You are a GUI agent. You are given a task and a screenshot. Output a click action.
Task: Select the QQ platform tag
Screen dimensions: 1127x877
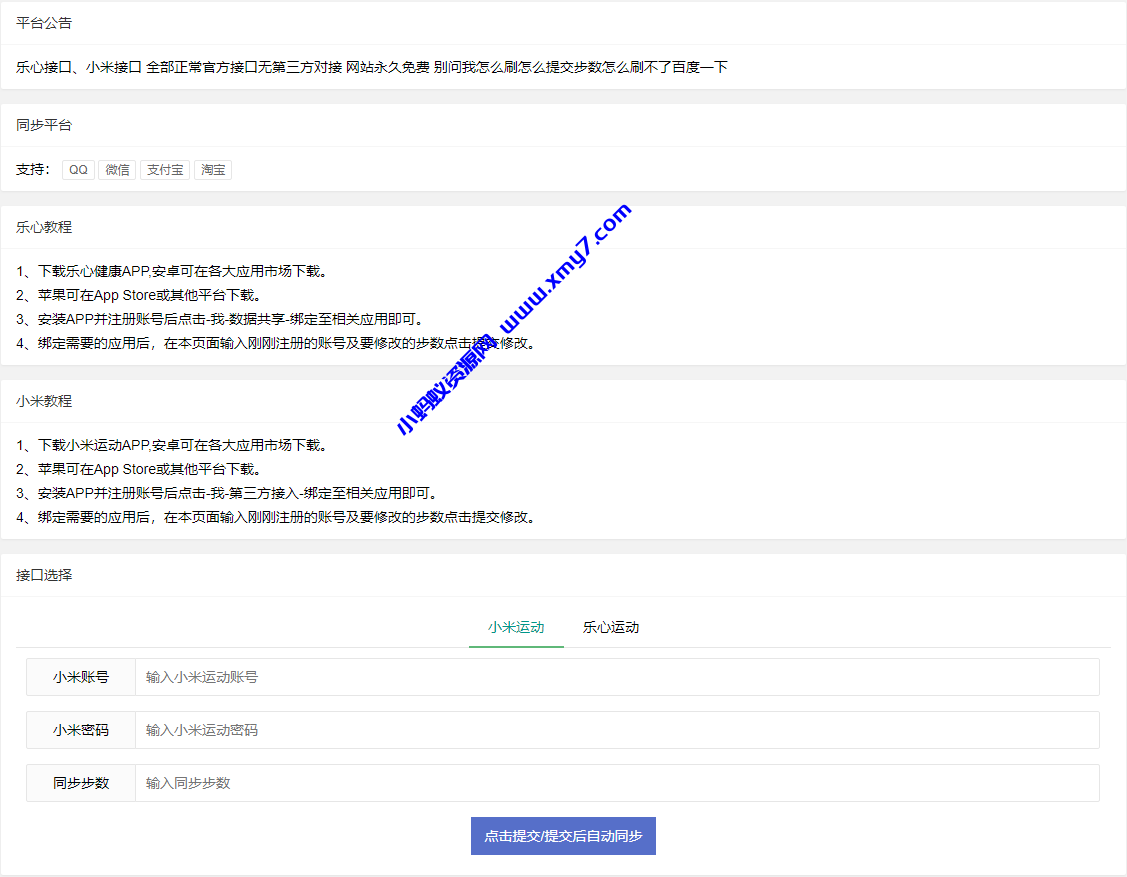[x=77, y=169]
